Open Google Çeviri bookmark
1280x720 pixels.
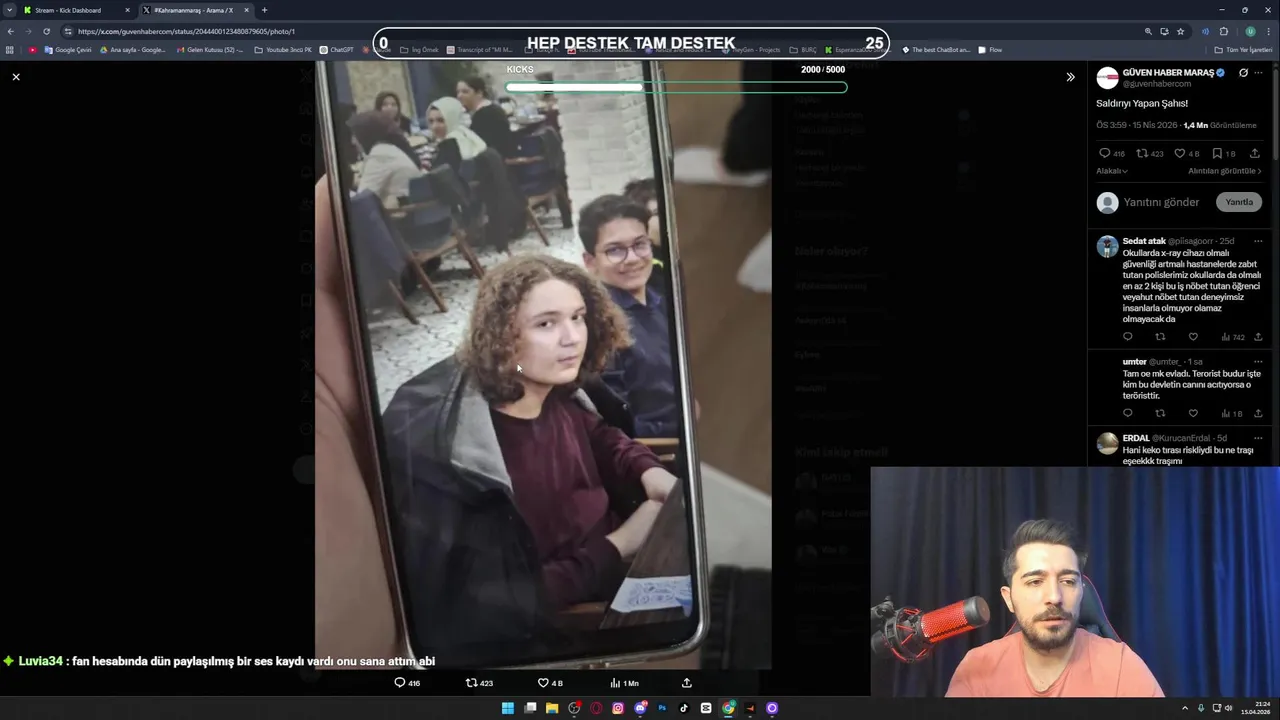point(68,50)
